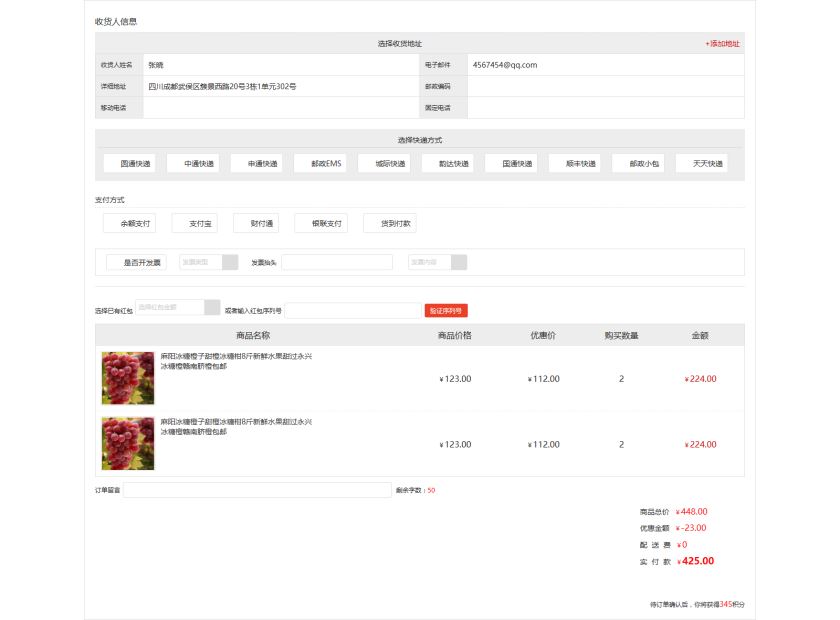Focus the 红包序列号 input box
The height and width of the screenshot is (620, 840).
click(x=352, y=311)
